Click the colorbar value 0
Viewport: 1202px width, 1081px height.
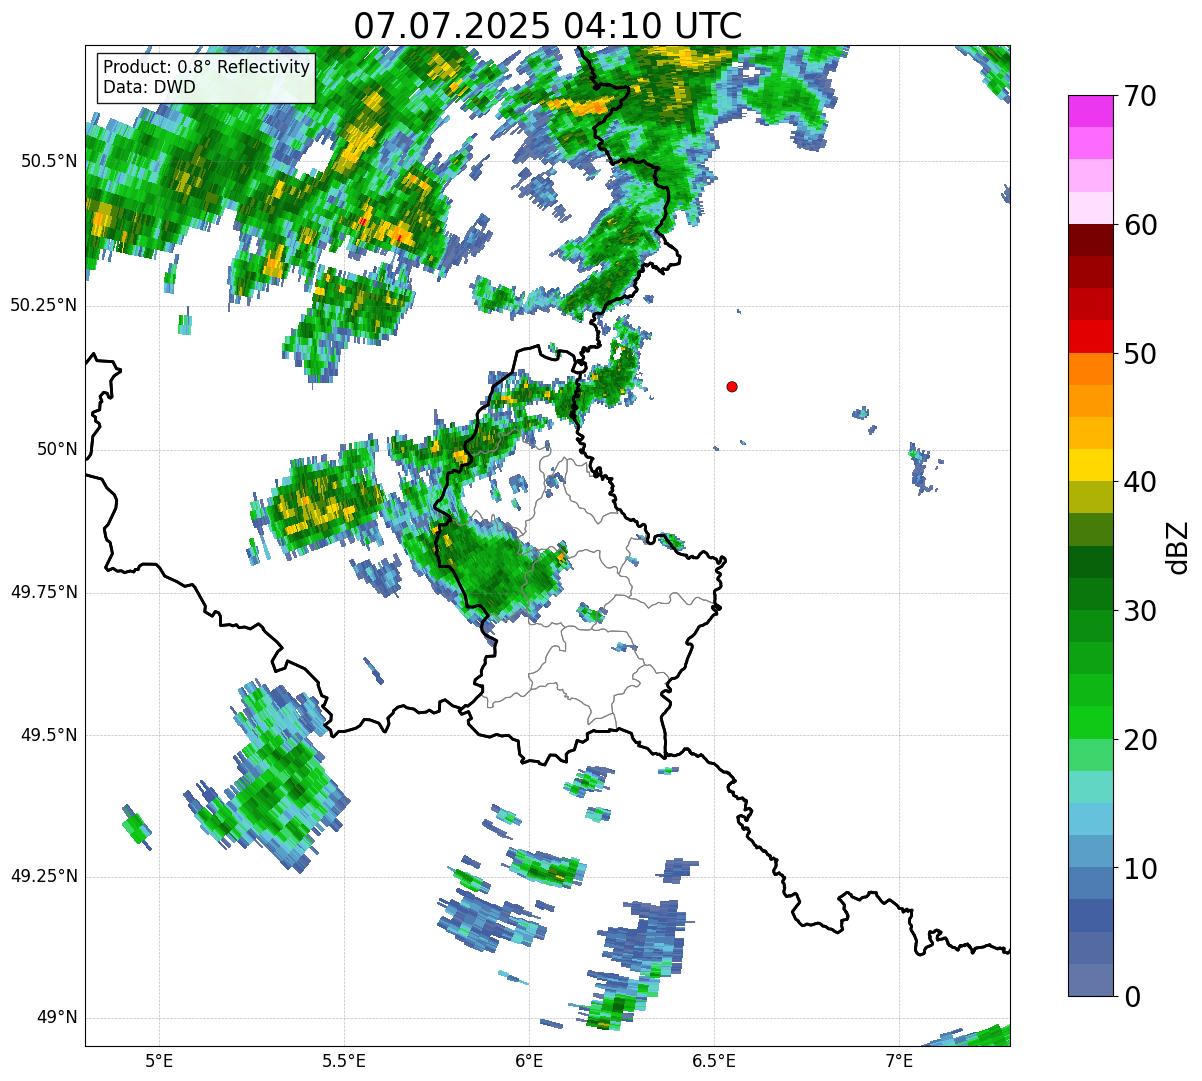pos(1133,997)
